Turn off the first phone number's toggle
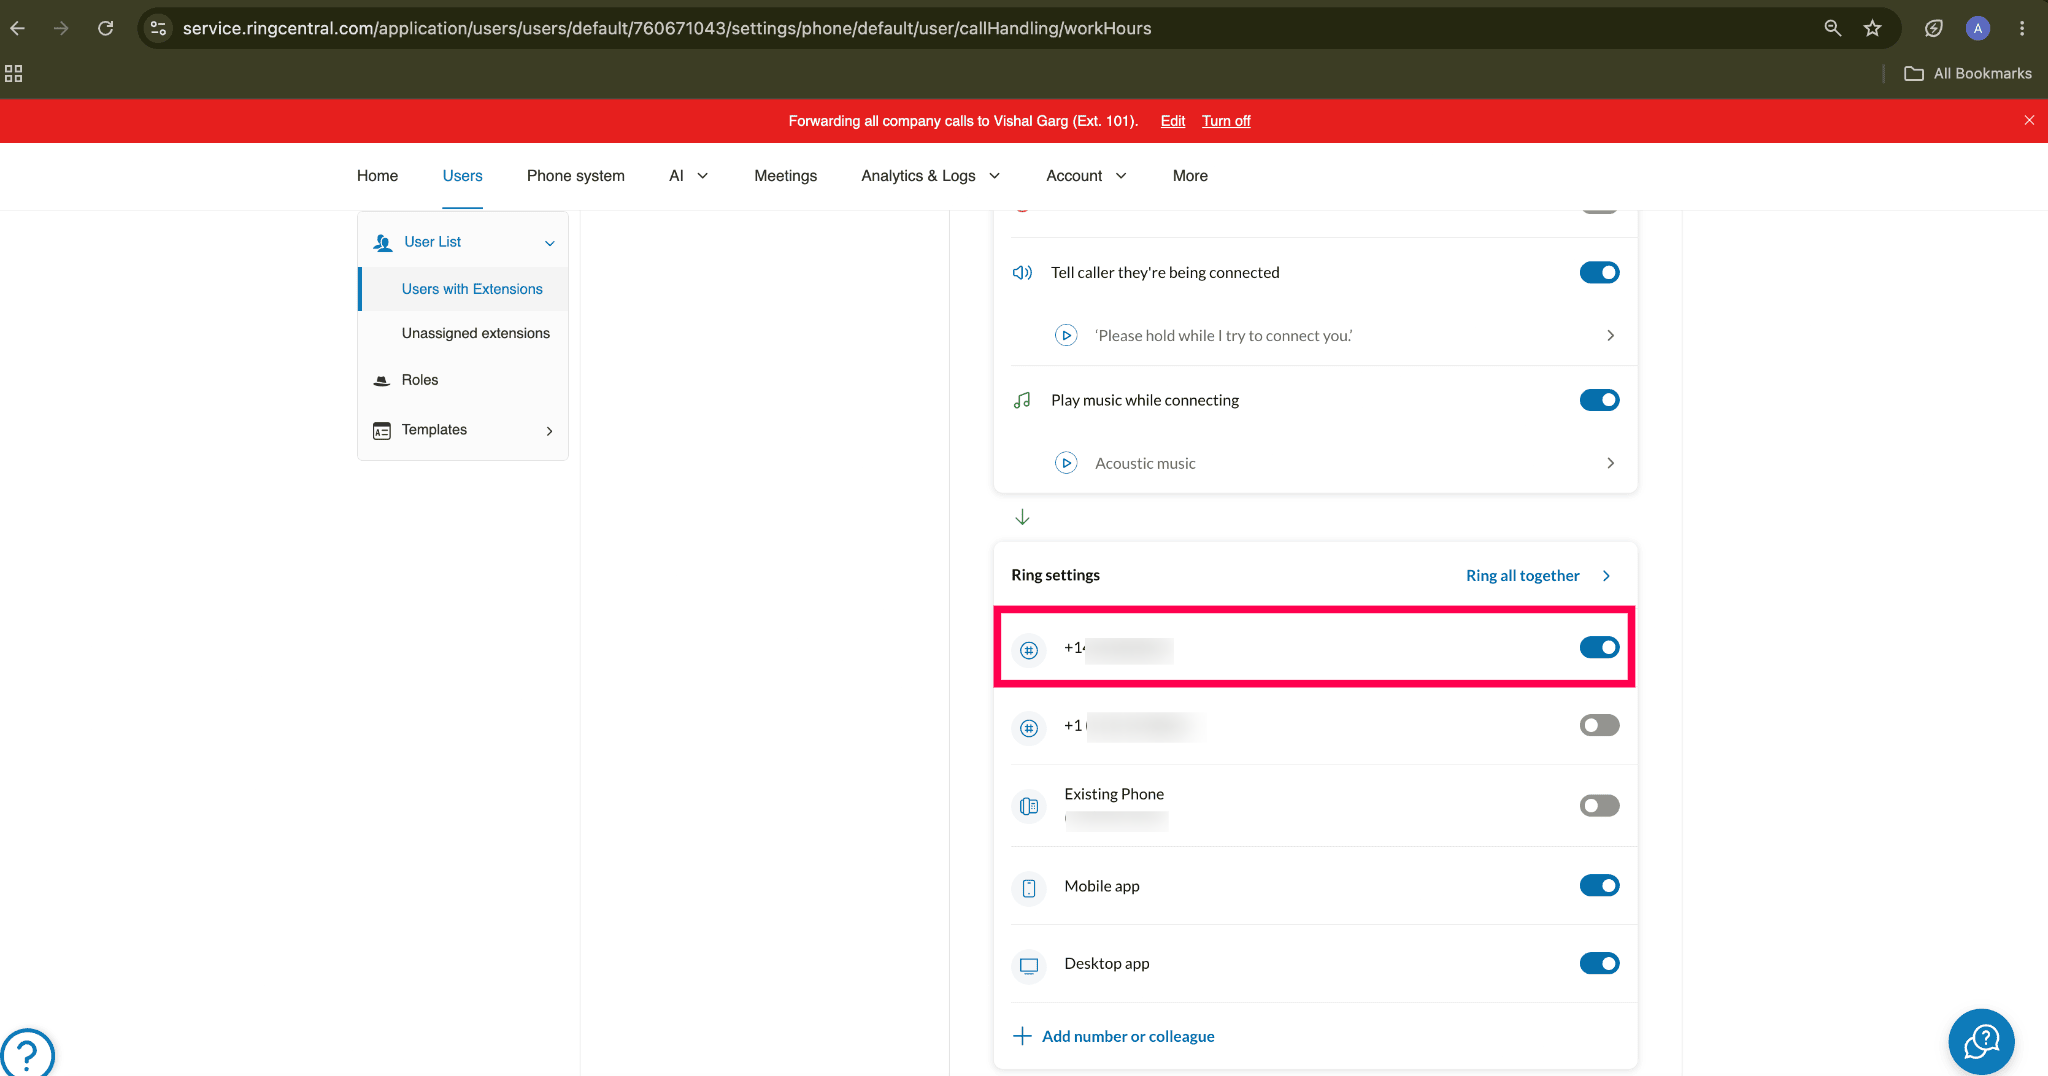The width and height of the screenshot is (2048, 1076). pos(1599,648)
